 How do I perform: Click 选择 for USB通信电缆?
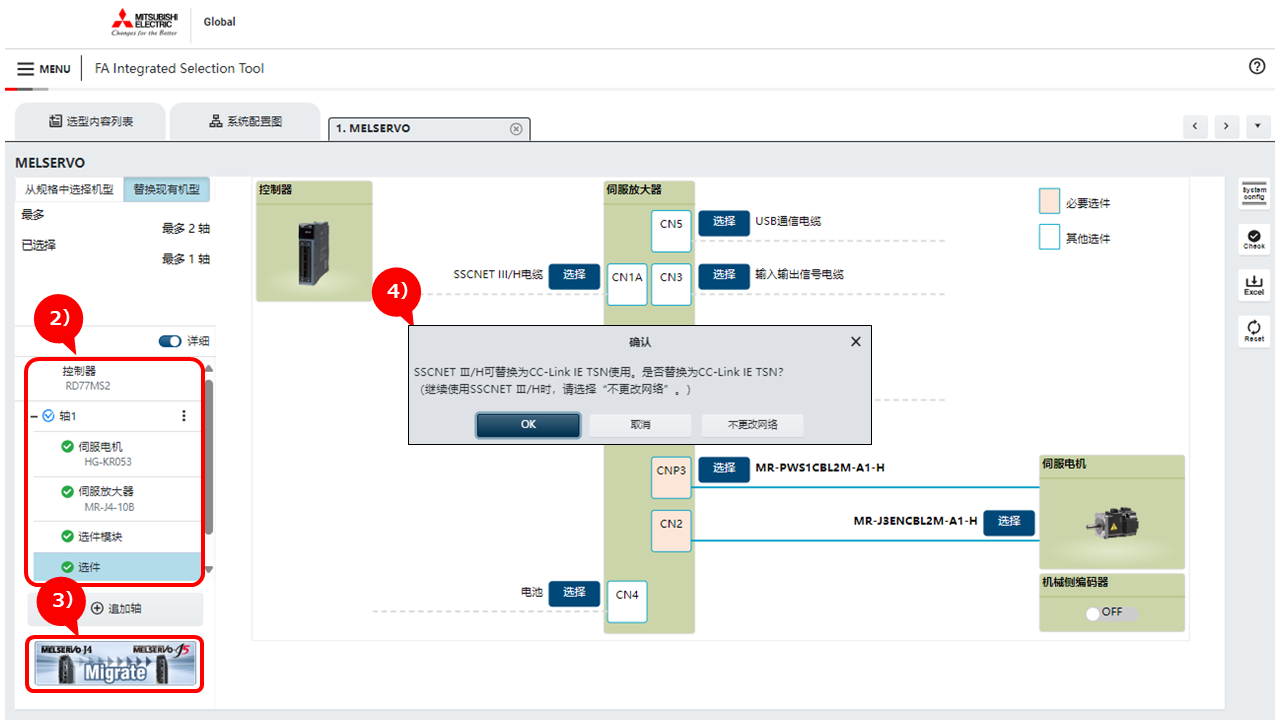(x=724, y=222)
